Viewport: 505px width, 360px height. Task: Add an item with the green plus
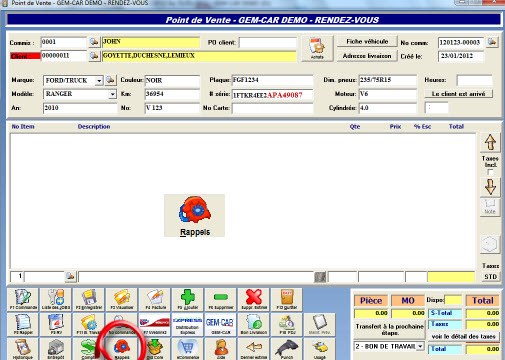pos(188,299)
